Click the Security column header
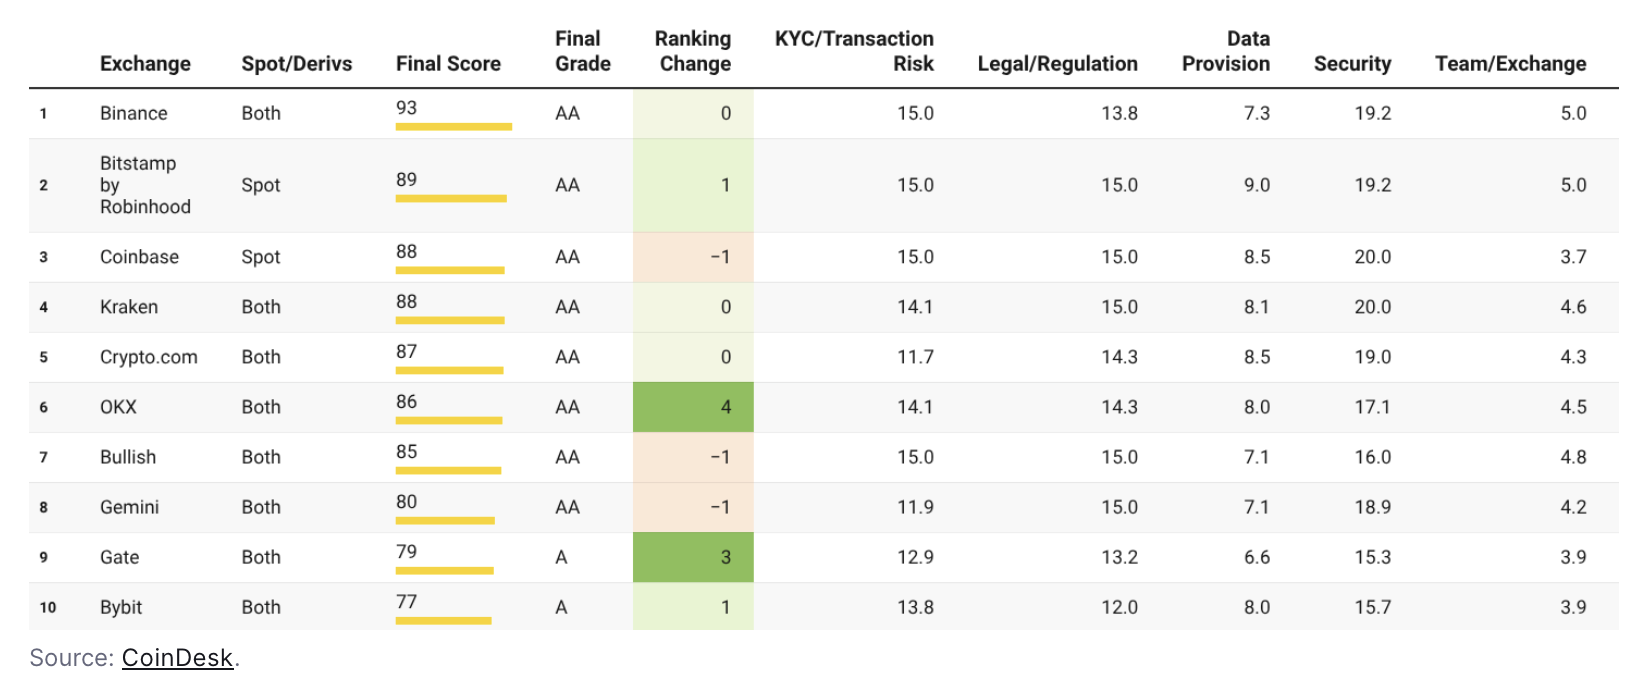Viewport: 1642px width, 676px height. pyautogui.click(x=1352, y=64)
